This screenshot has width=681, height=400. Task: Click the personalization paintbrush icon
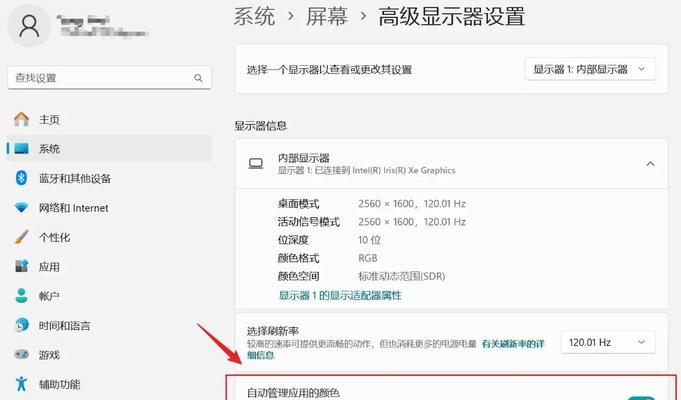[x=21, y=237]
